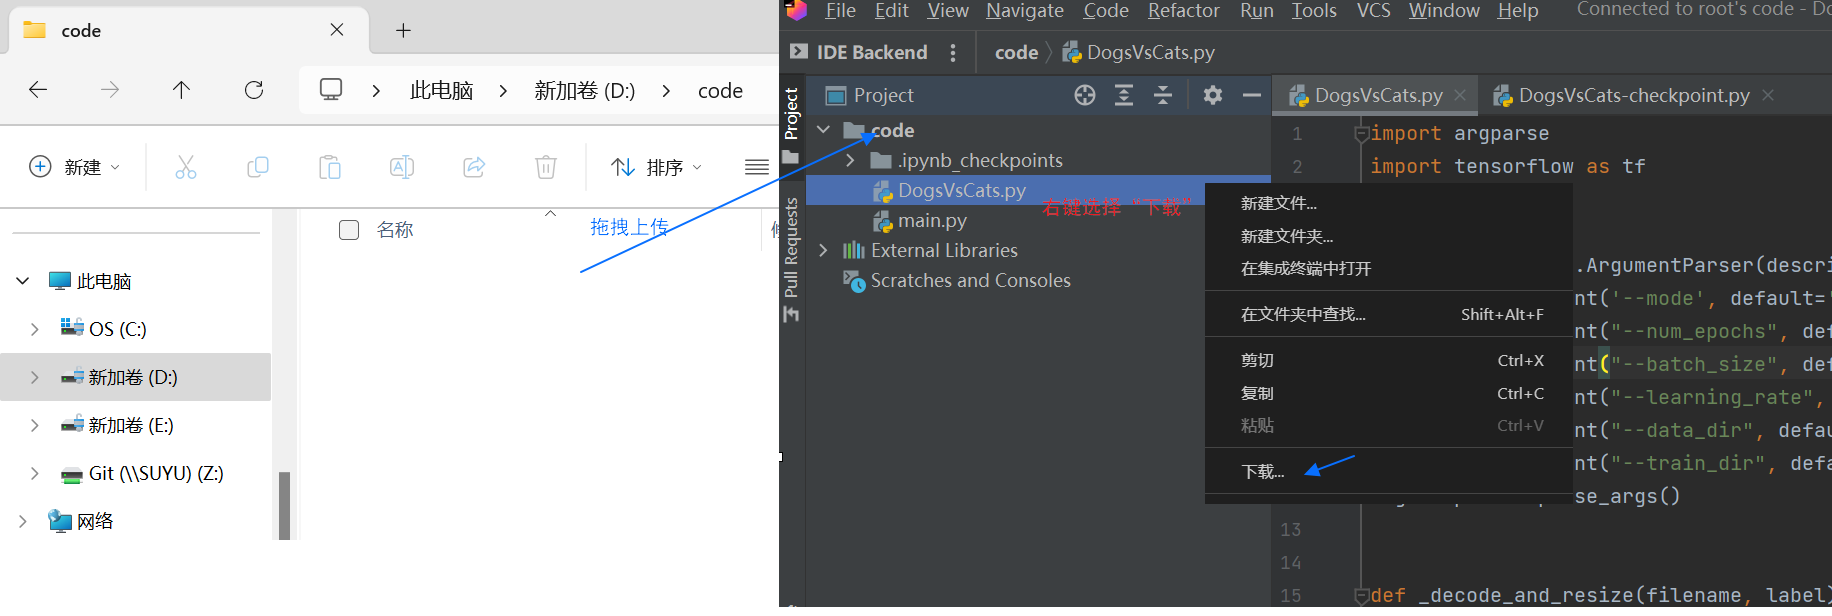This screenshot has width=1832, height=616.
Task: Click the Delete trash icon in Explorer toolbar
Action: 546,167
